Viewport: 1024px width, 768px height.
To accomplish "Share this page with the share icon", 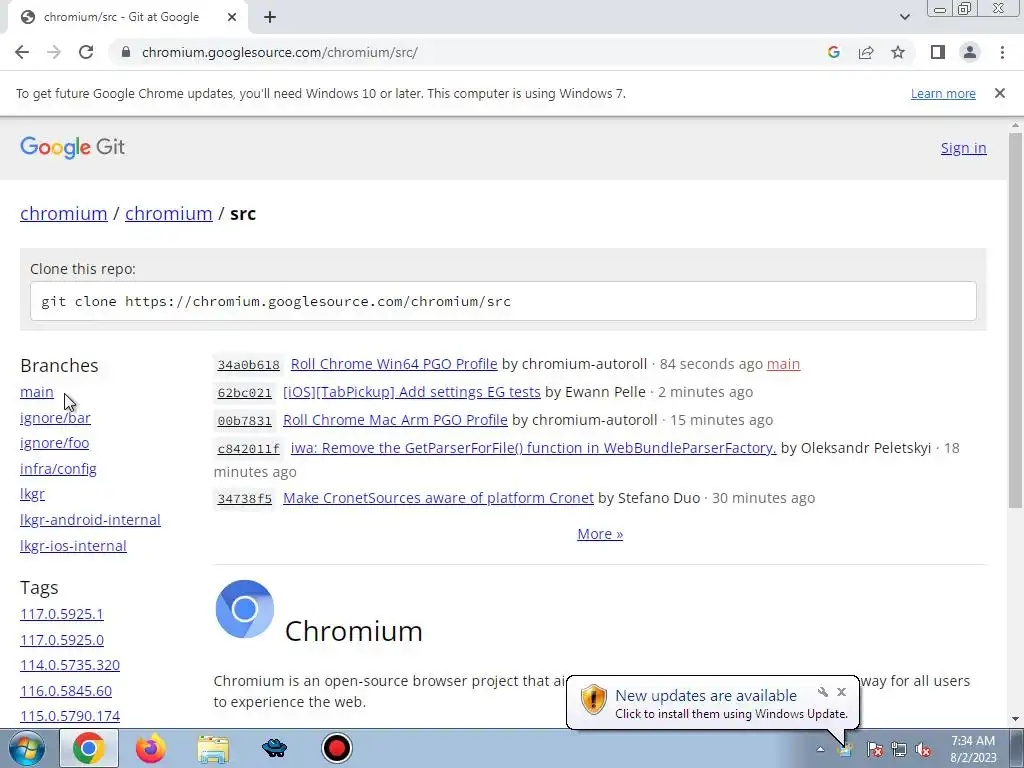I will (x=866, y=52).
